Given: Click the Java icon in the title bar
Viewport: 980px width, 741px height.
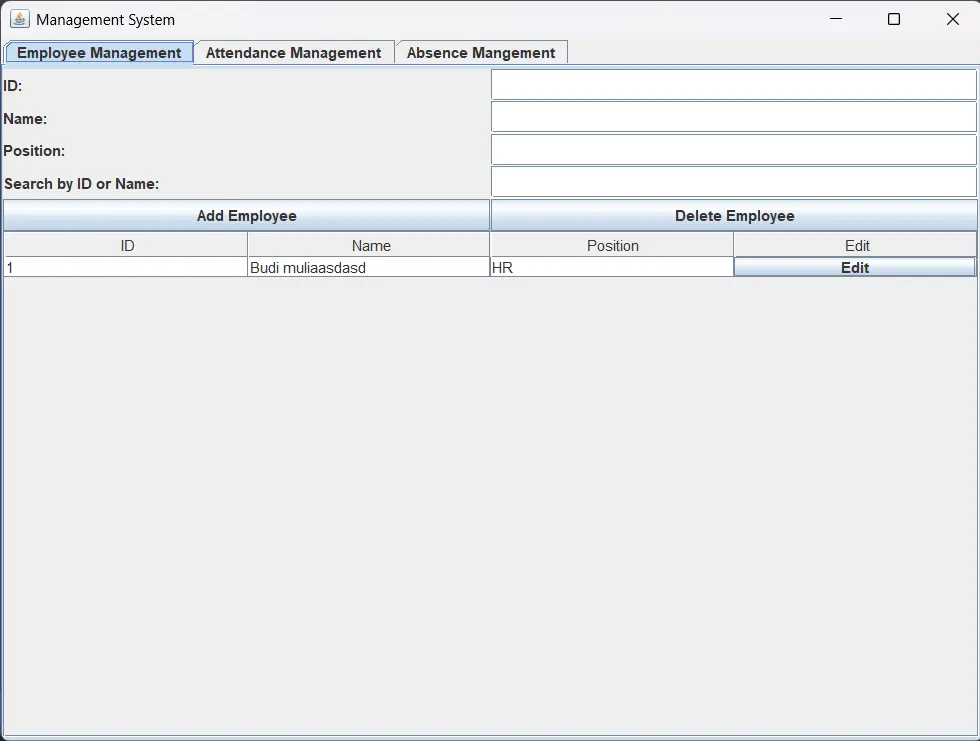Looking at the screenshot, I should click(19, 19).
